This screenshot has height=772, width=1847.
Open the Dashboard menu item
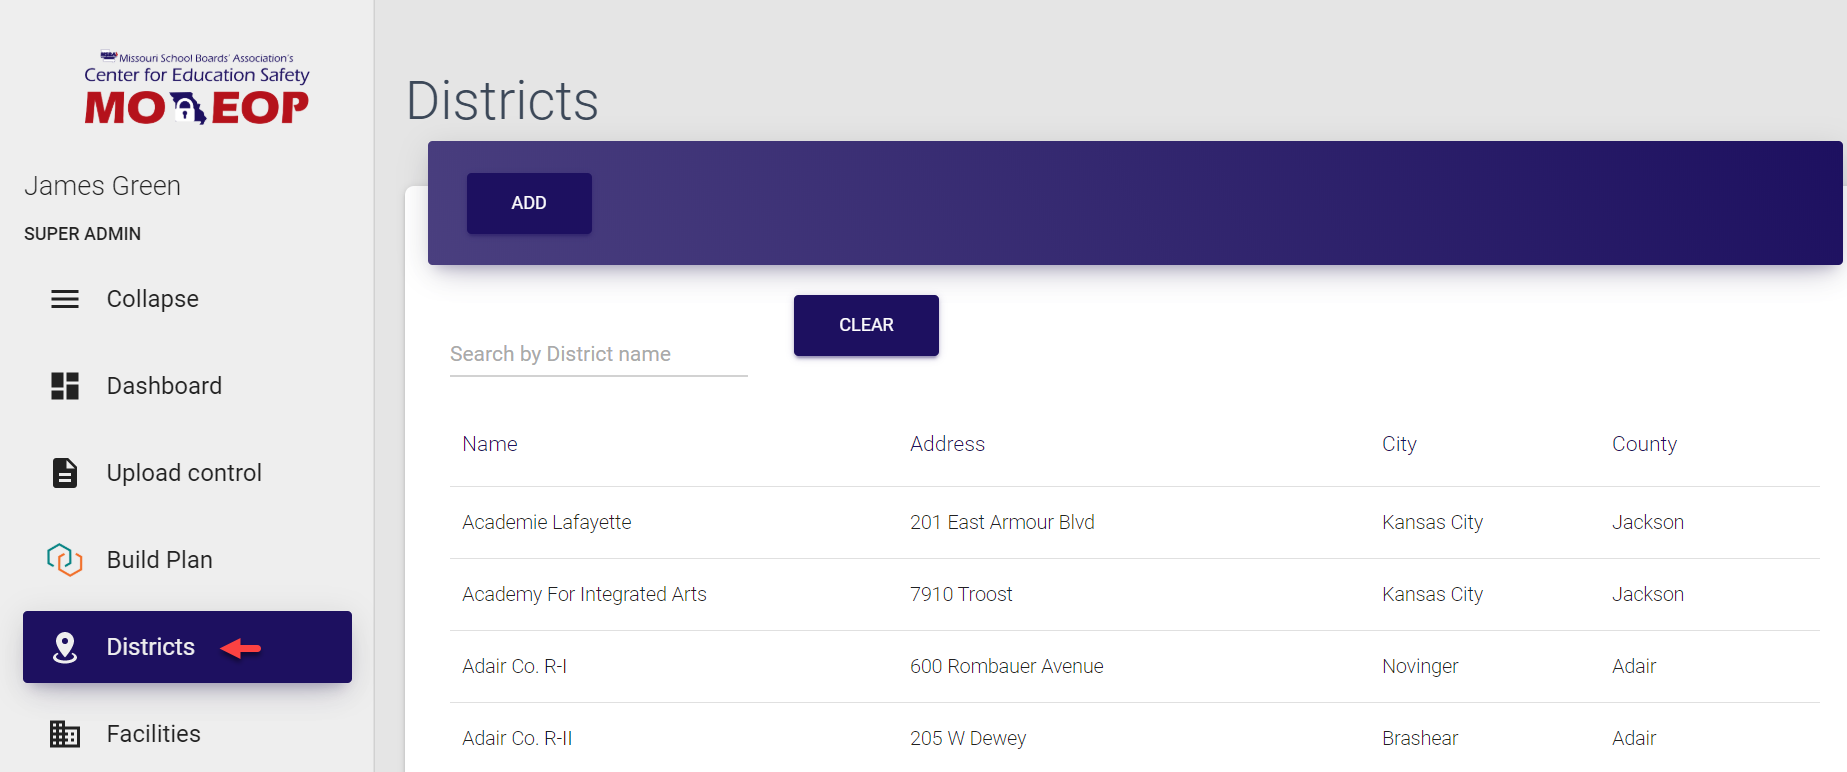coord(164,386)
